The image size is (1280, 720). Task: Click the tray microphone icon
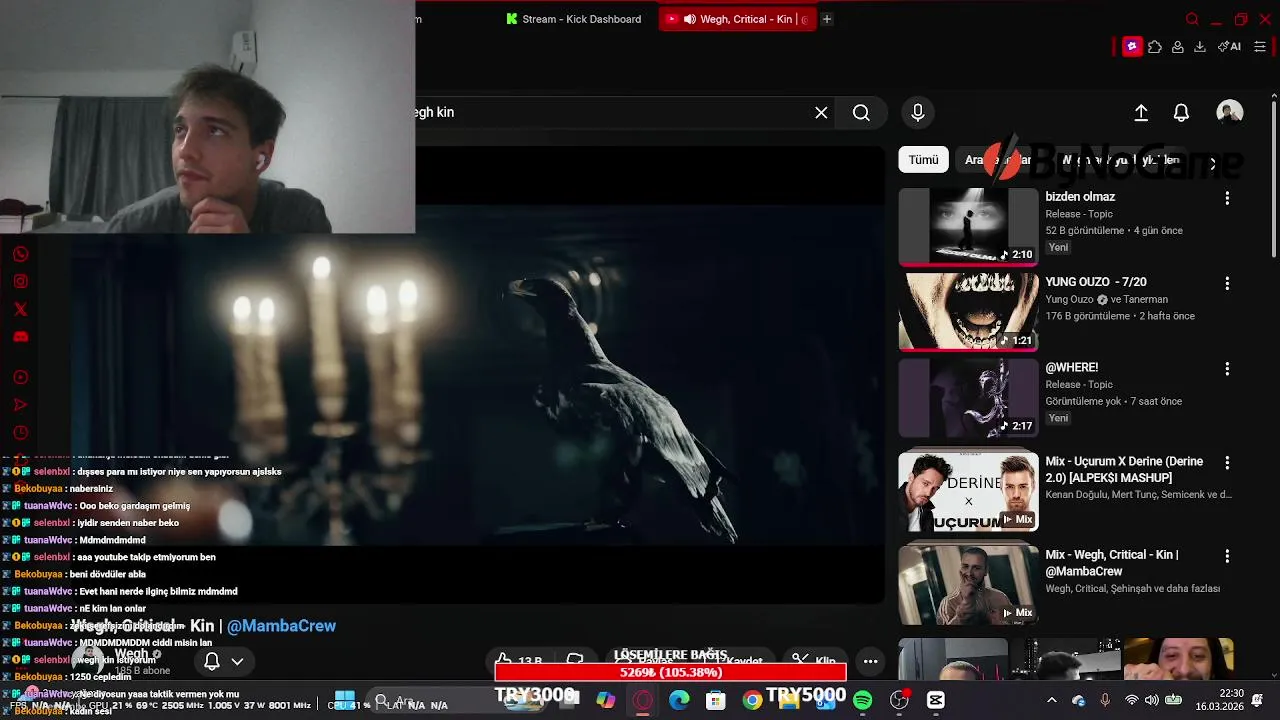pyautogui.click(x=1105, y=701)
